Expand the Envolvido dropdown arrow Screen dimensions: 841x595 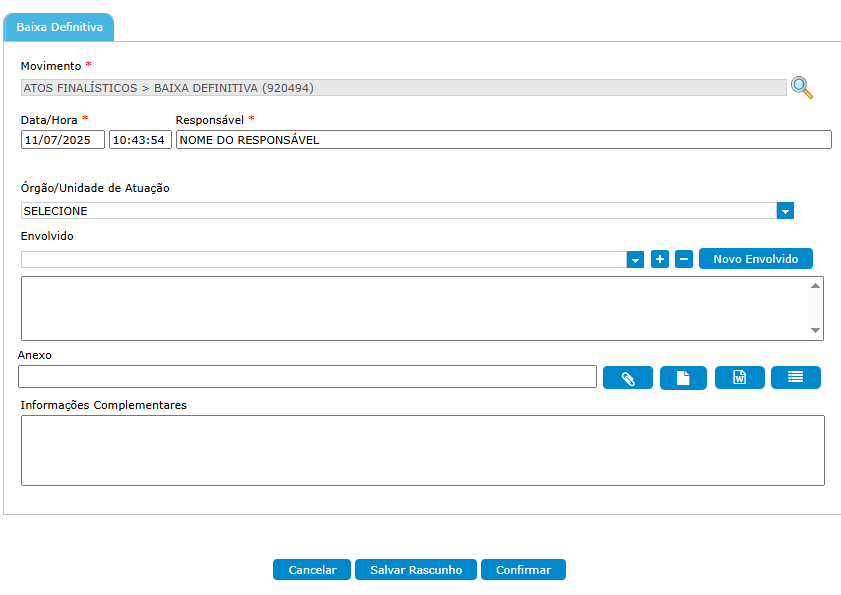(x=635, y=260)
